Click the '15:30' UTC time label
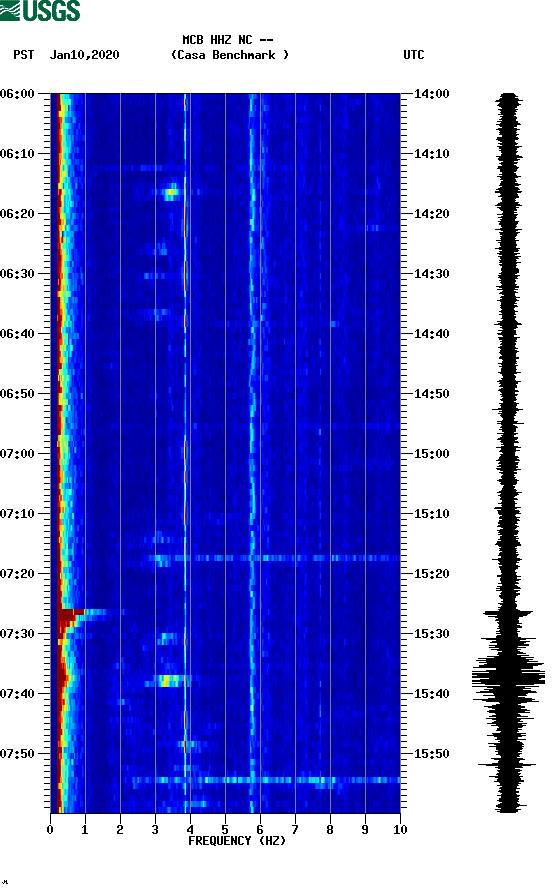Image resolution: width=552 pixels, height=893 pixels. pos(431,633)
